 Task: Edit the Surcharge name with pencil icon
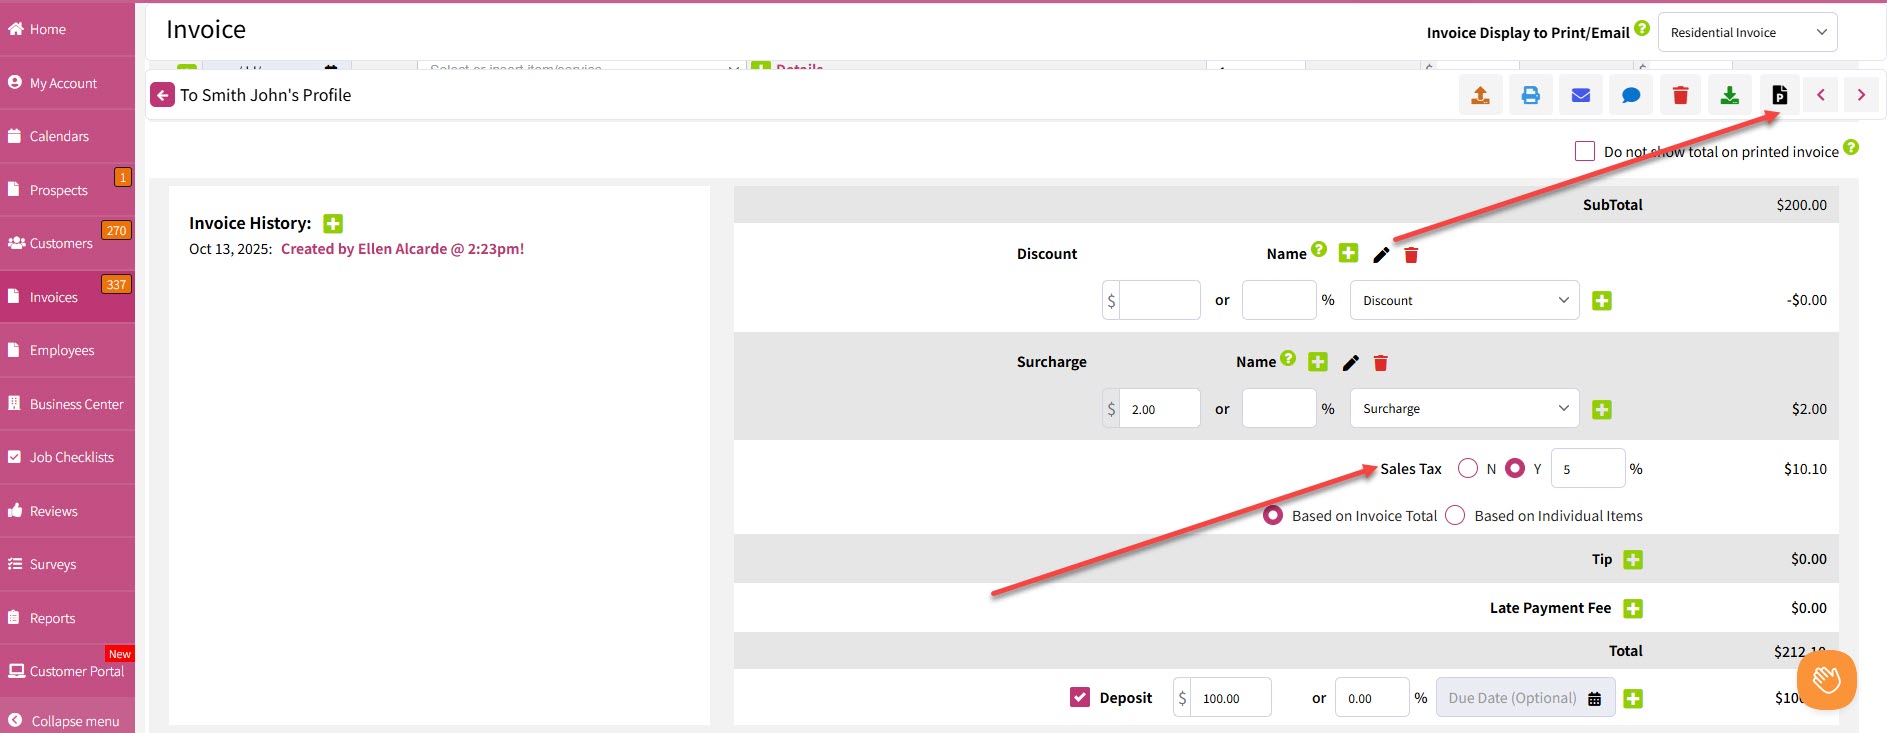[x=1351, y=362]
